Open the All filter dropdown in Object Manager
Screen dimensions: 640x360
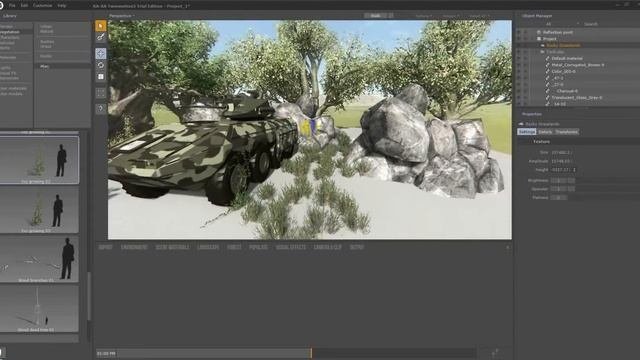coord(562,24)
